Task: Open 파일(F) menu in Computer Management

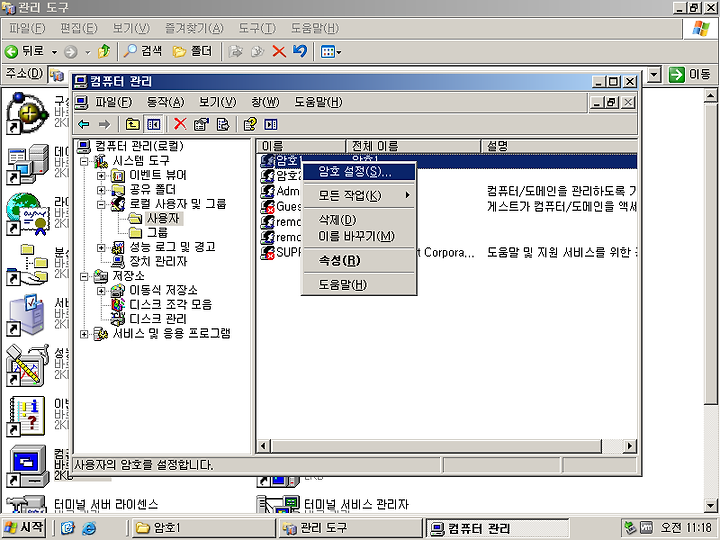Action: coord(113,102)
